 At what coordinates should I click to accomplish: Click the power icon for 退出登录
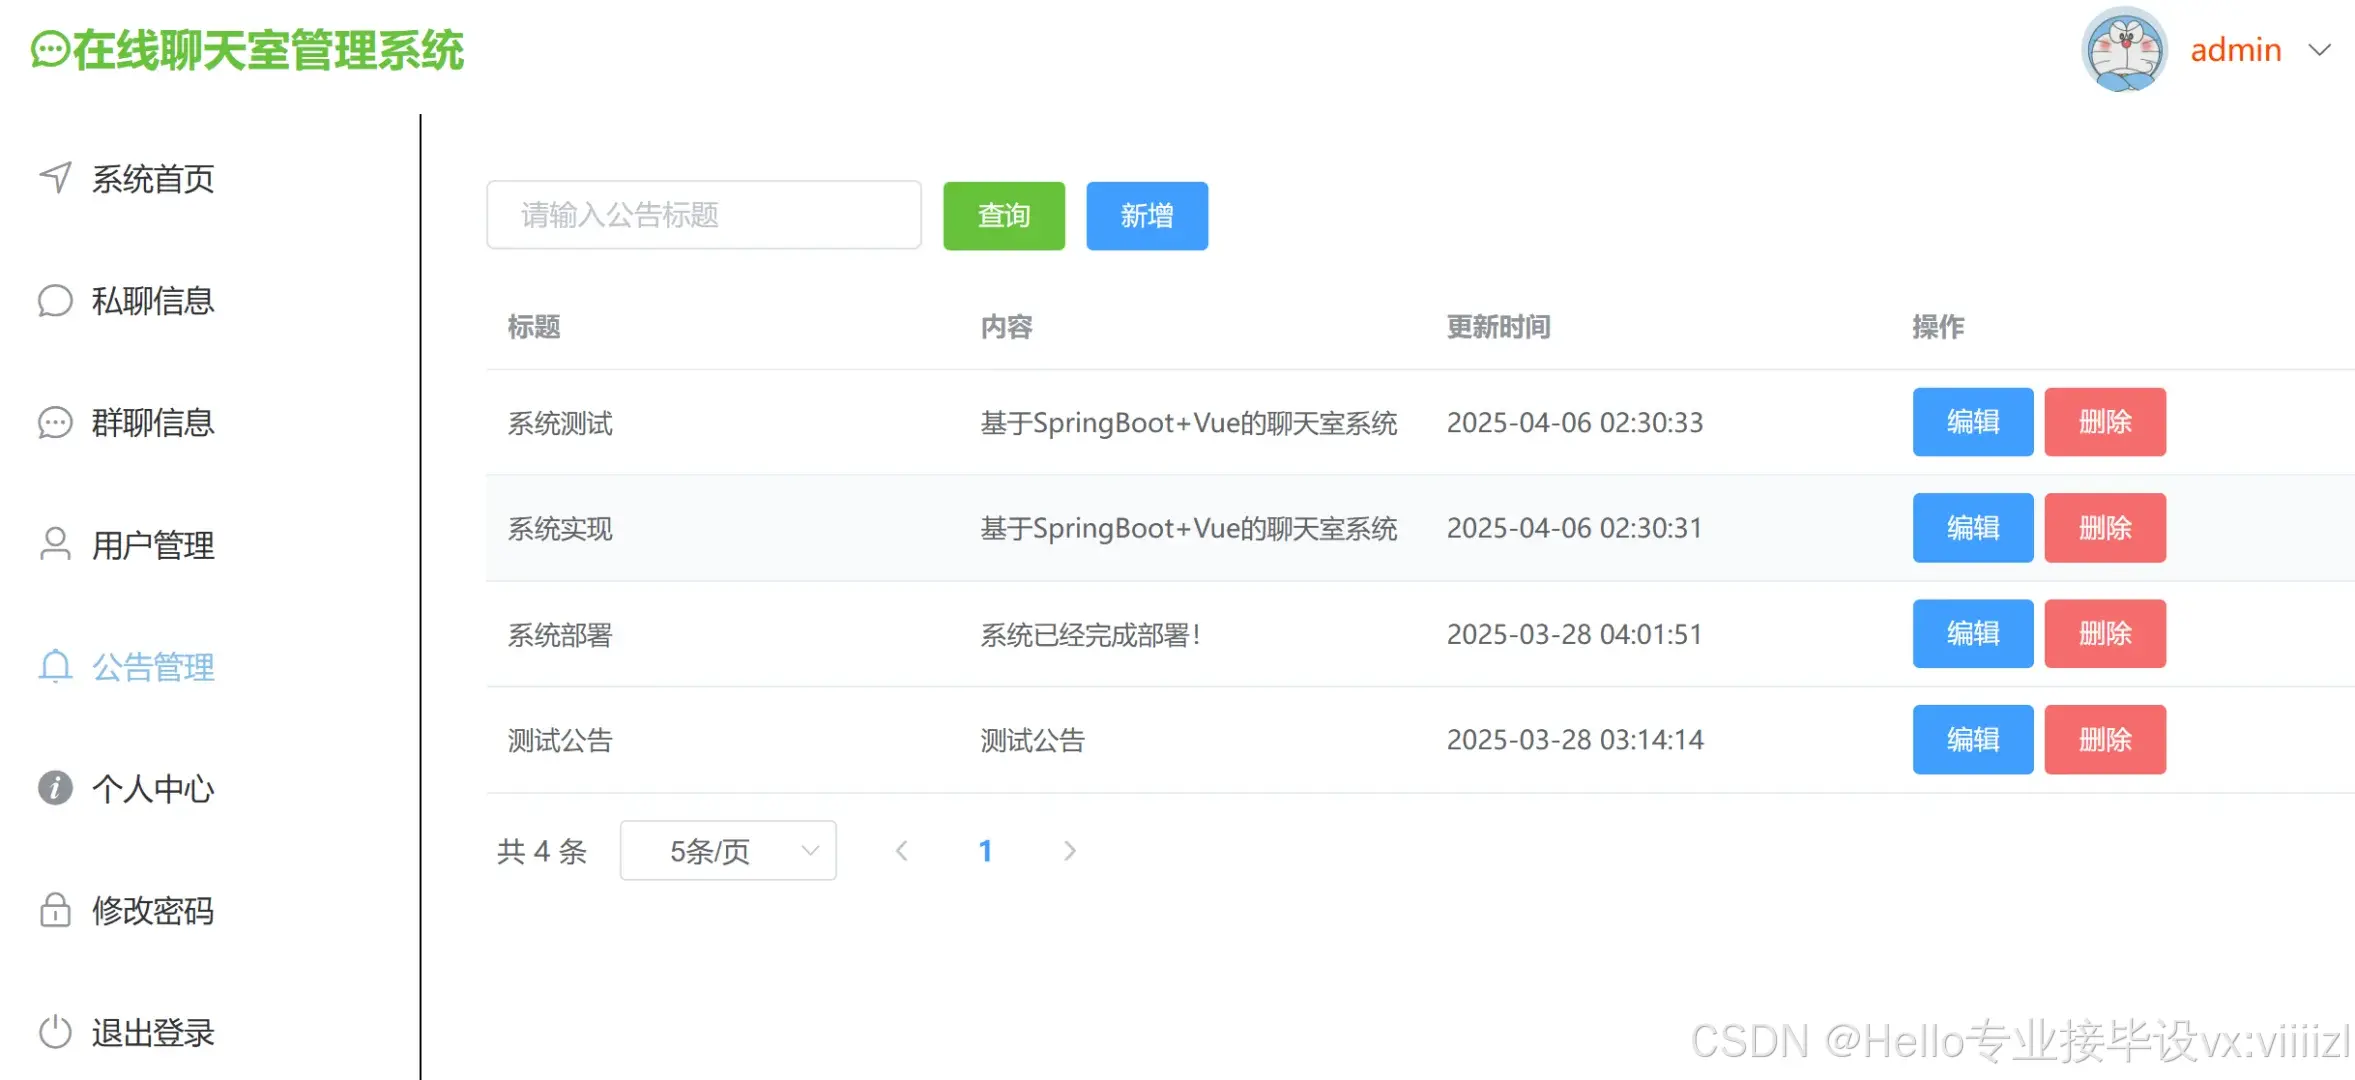tap(55, 1032)
